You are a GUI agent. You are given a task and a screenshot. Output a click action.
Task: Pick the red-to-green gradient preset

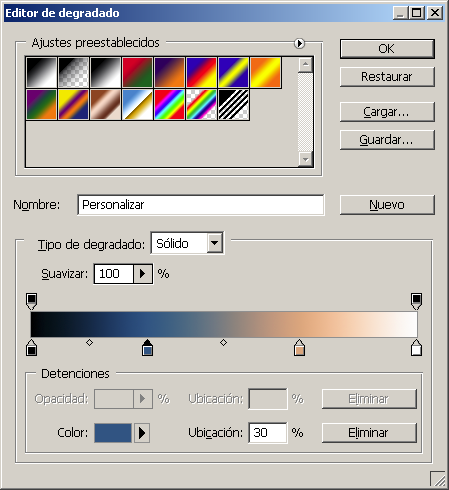(x=138, y=72)
